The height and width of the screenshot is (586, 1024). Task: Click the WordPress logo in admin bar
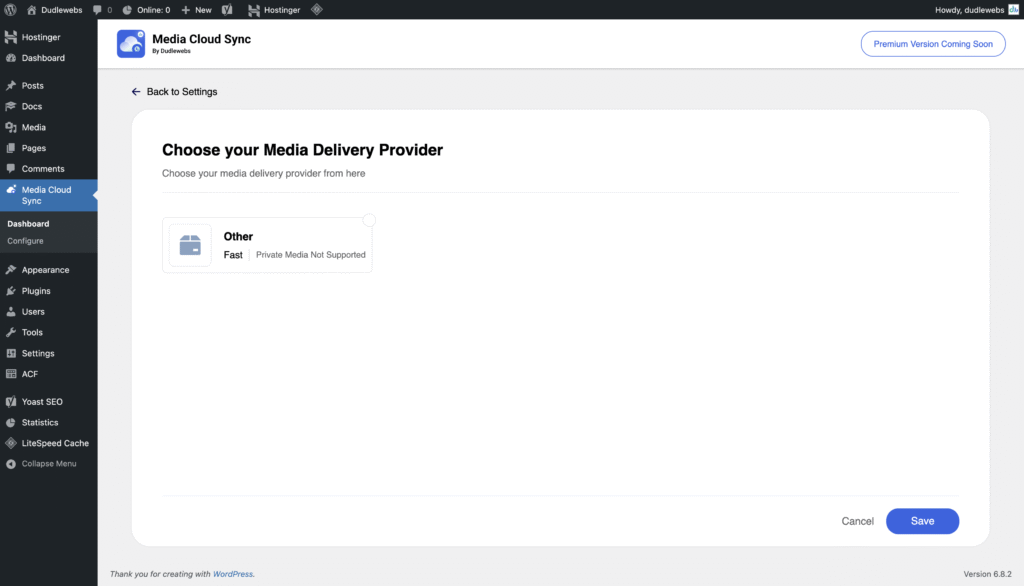click(x=10, y=10)
